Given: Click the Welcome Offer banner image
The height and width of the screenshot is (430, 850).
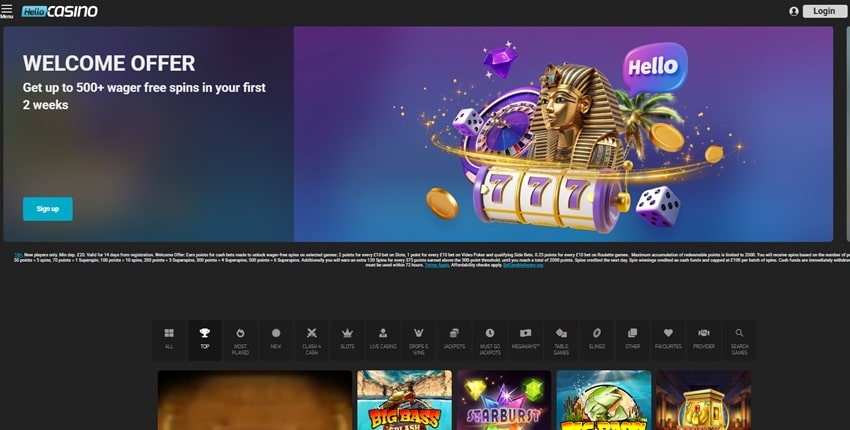Looking at the screenshot, I should 563,134.
